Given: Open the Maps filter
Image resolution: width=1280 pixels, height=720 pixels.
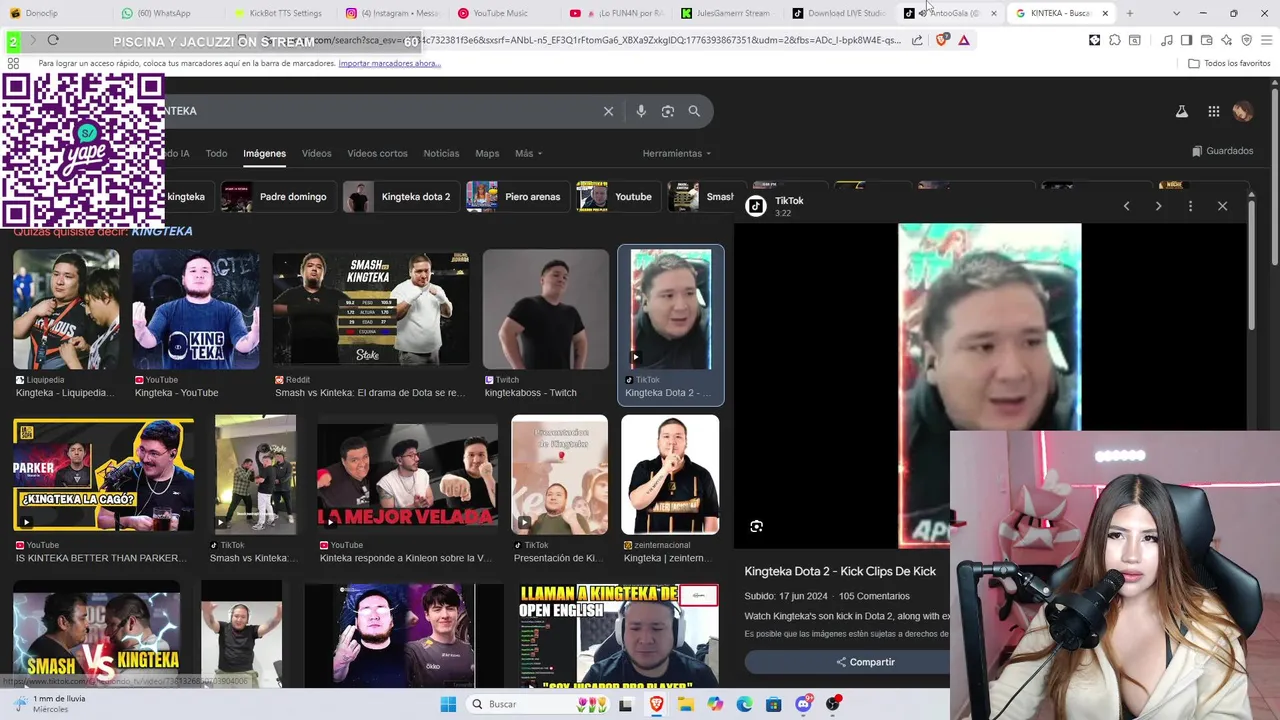Looking at the screenshot, I should (x=487, y=154).
